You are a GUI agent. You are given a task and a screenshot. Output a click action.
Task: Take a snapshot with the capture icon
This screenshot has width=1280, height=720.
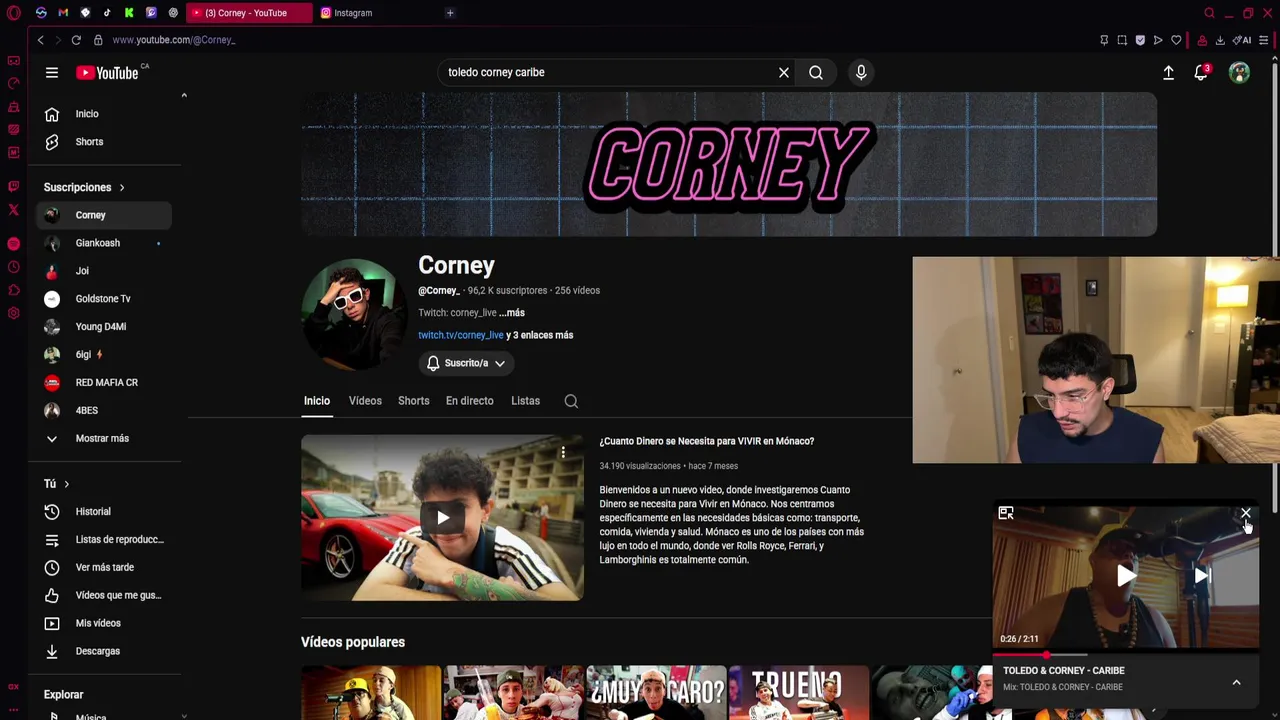pos(1122,40)
